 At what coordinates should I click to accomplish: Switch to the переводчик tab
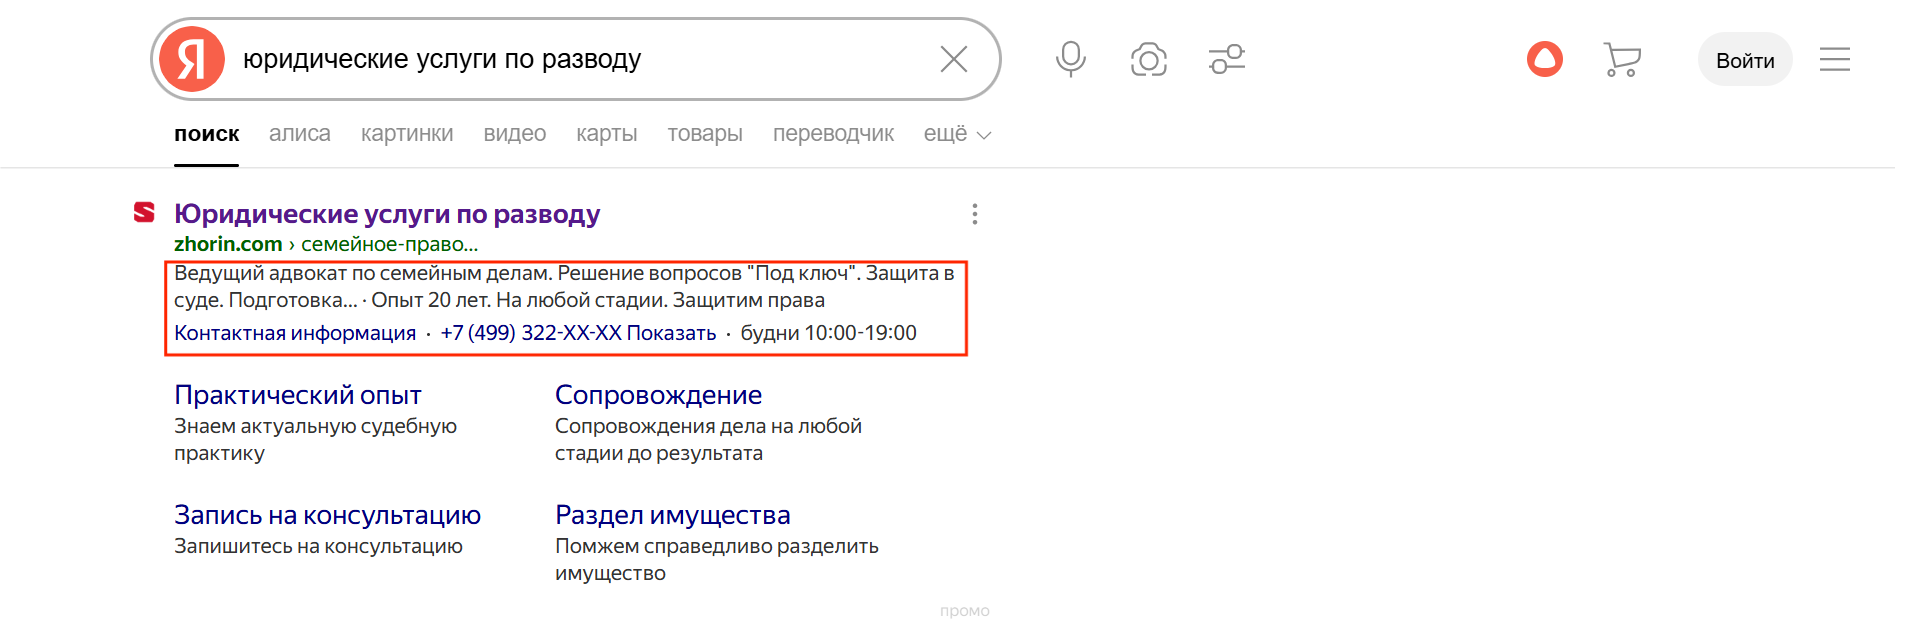833,133
